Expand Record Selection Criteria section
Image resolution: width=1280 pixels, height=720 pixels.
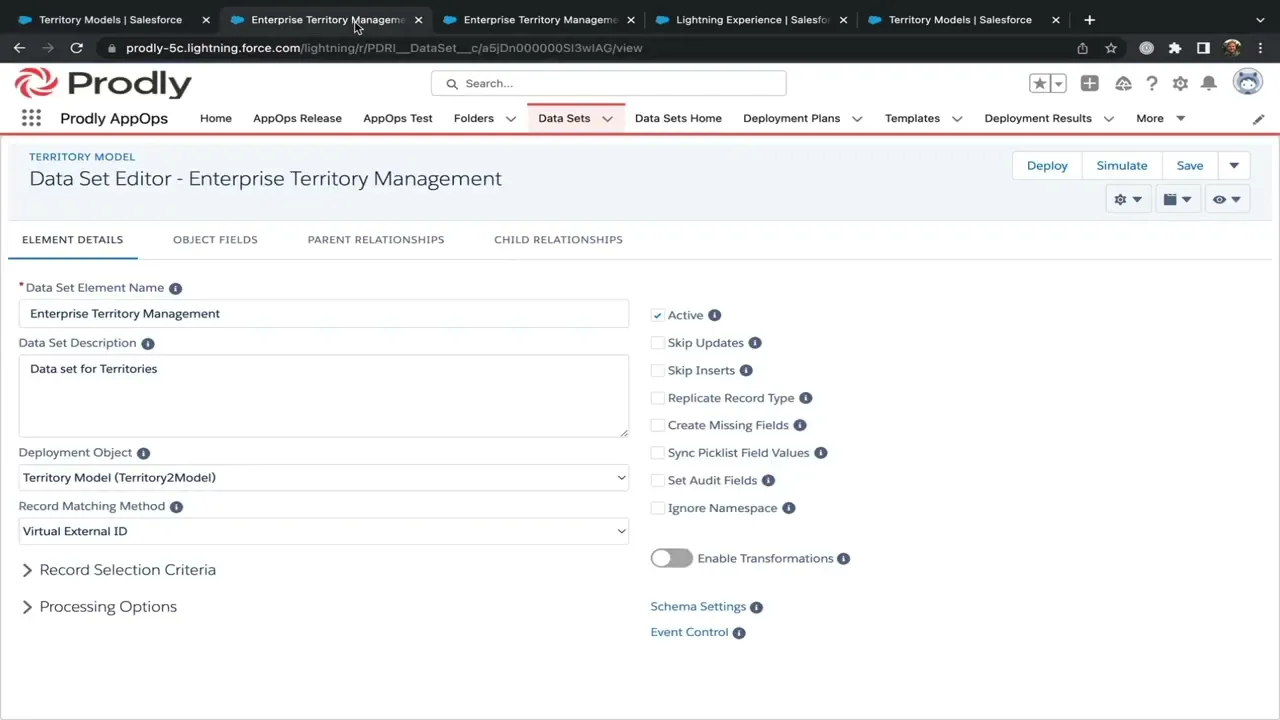[119, 570]
